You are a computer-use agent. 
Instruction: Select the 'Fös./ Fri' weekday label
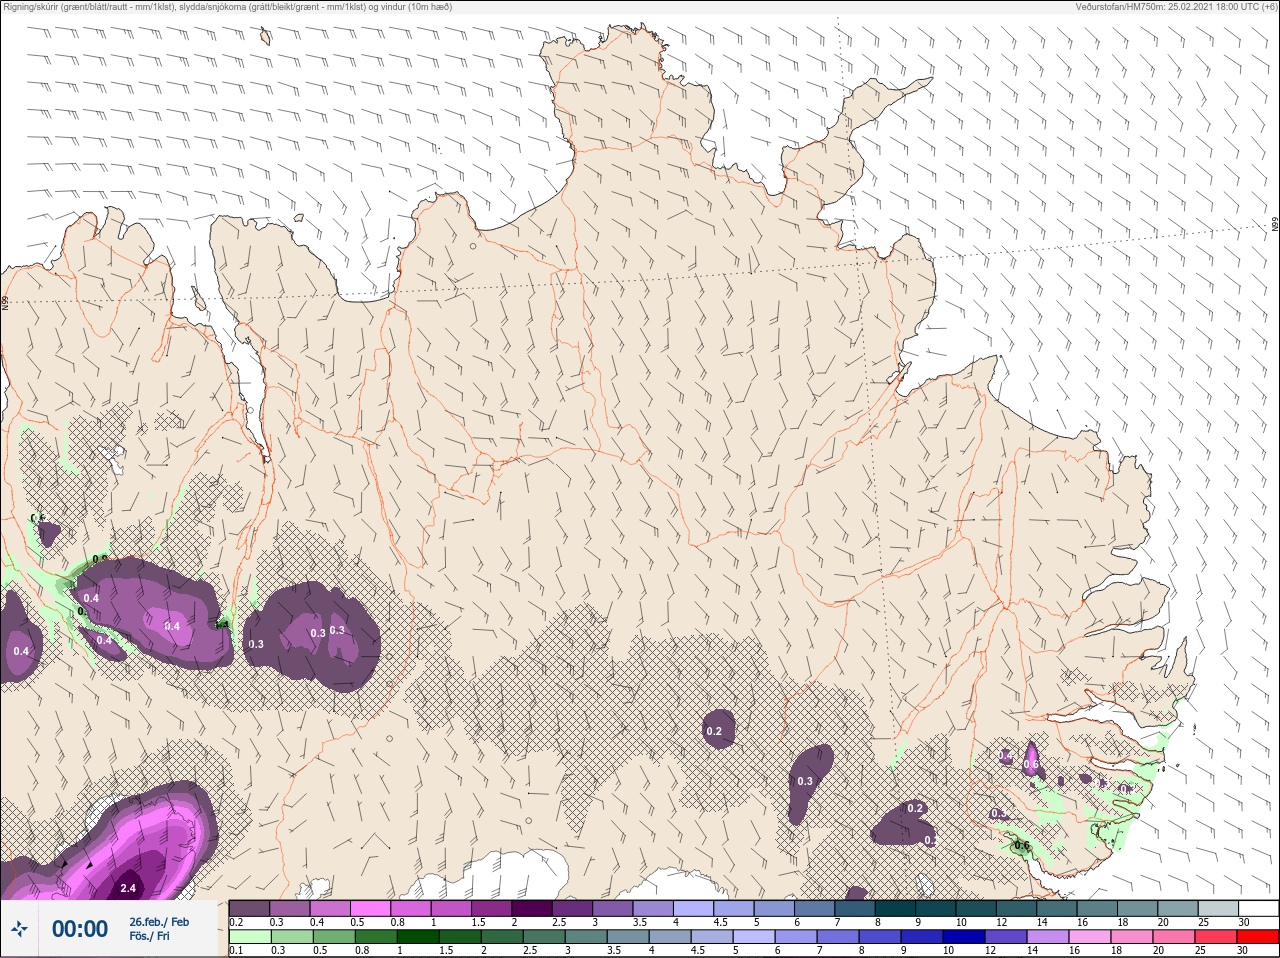(x=149, y=936)
